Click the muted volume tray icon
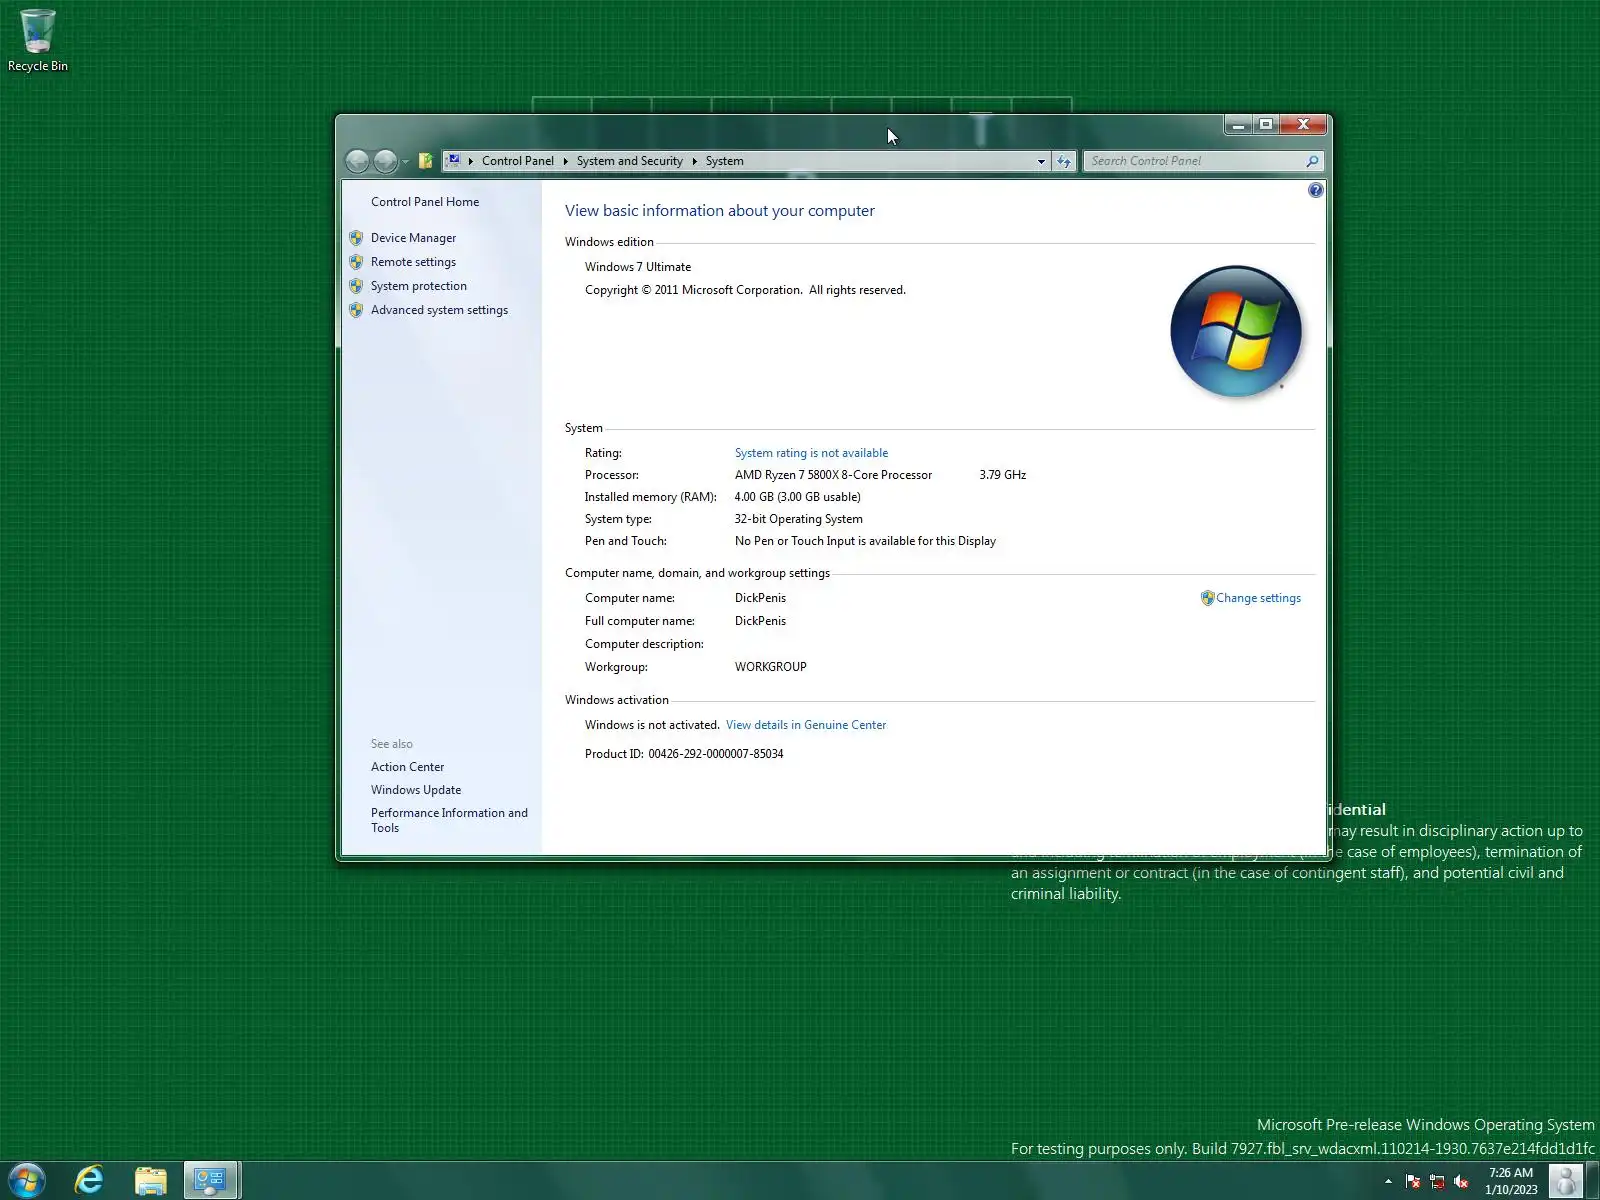This screenshot has width=1600, height=1200. 1461,1181
